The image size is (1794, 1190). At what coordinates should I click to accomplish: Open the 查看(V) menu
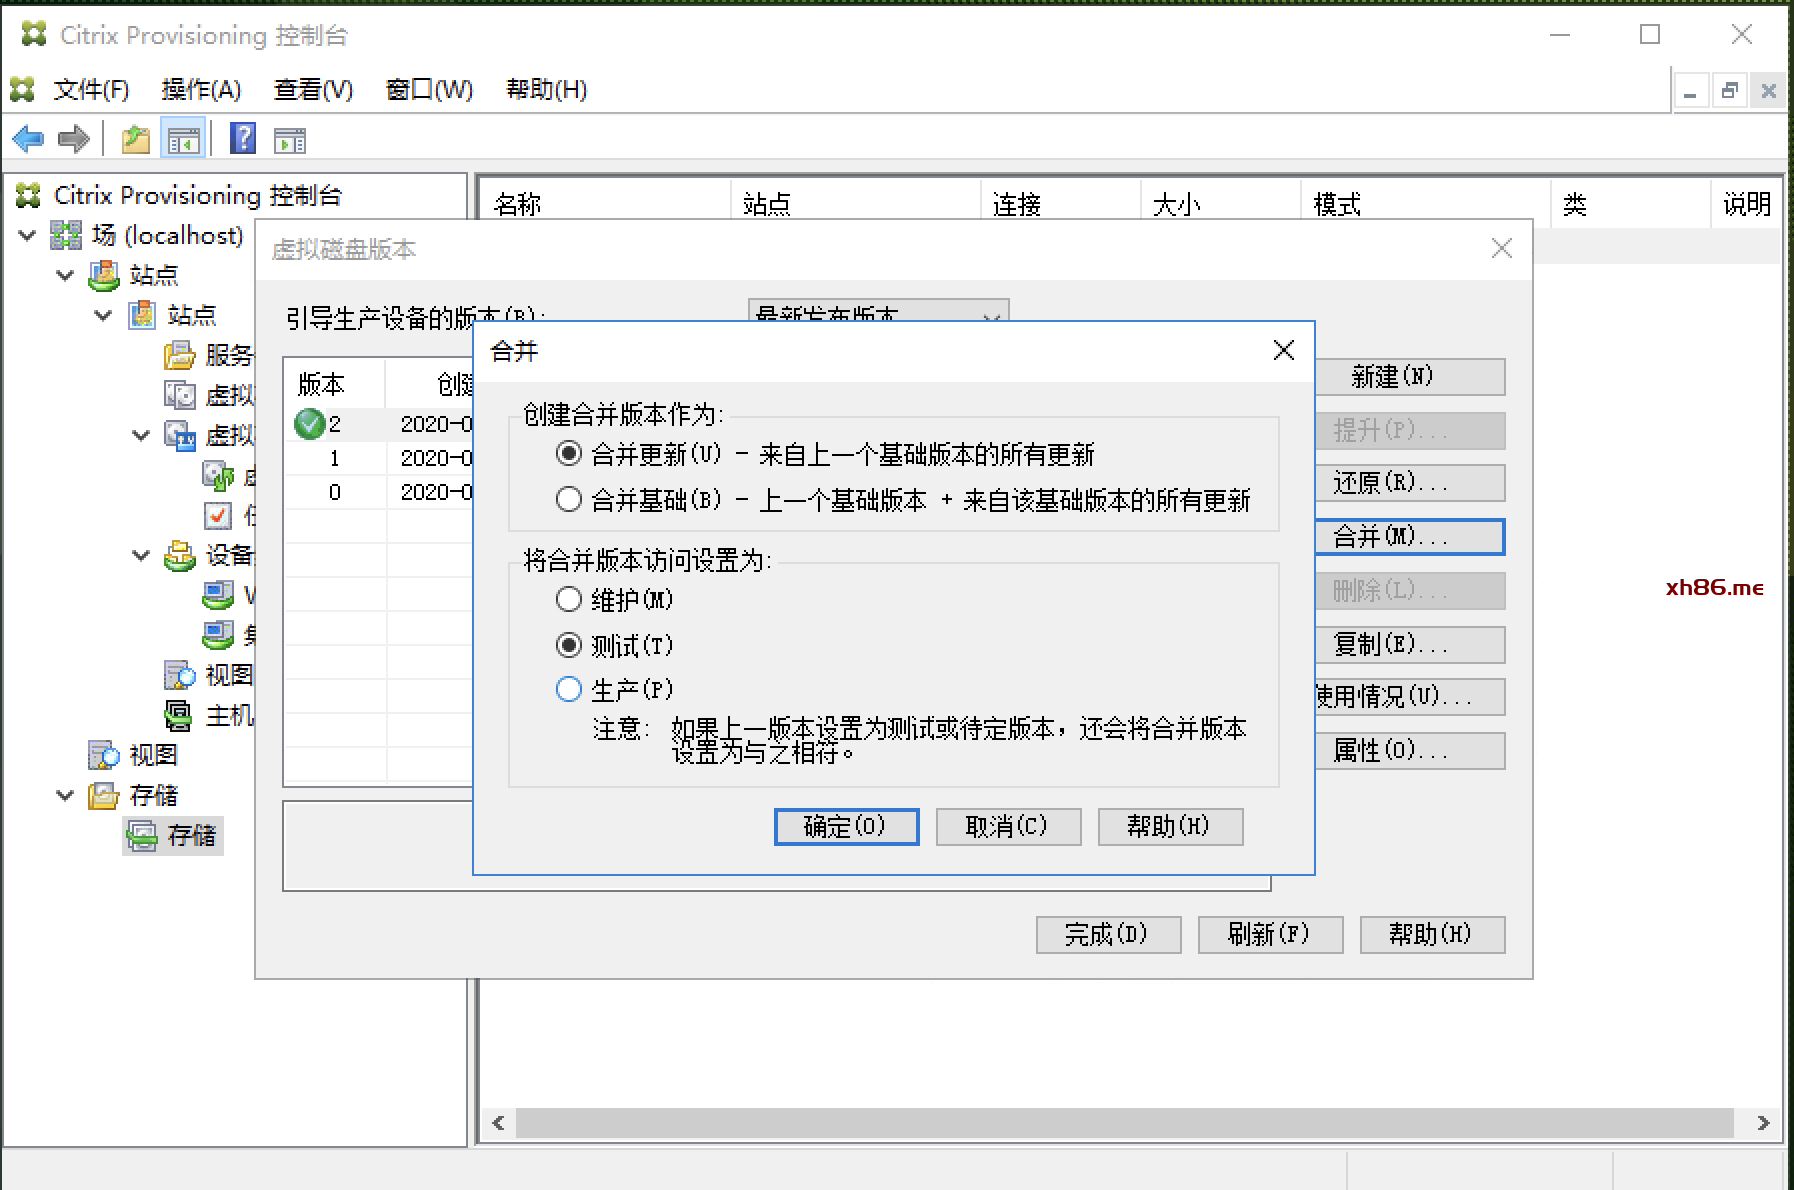313,90
